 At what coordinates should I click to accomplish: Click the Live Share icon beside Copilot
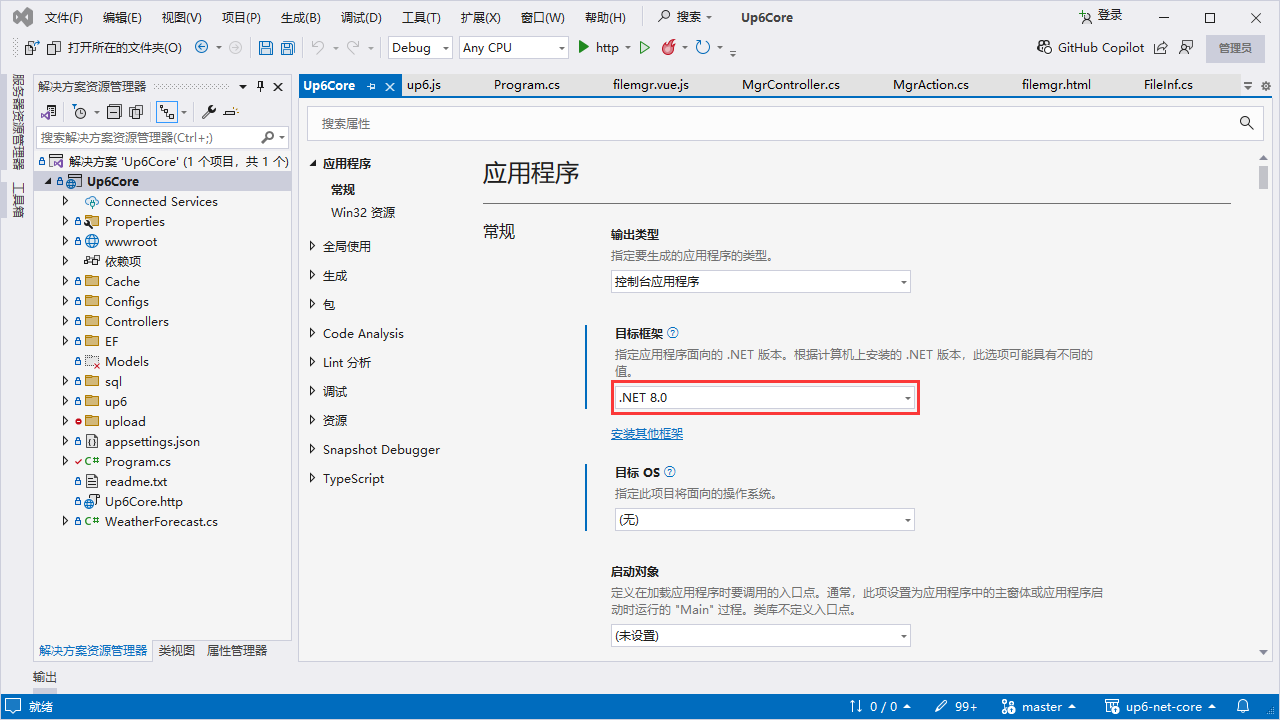coord(1161,47)
